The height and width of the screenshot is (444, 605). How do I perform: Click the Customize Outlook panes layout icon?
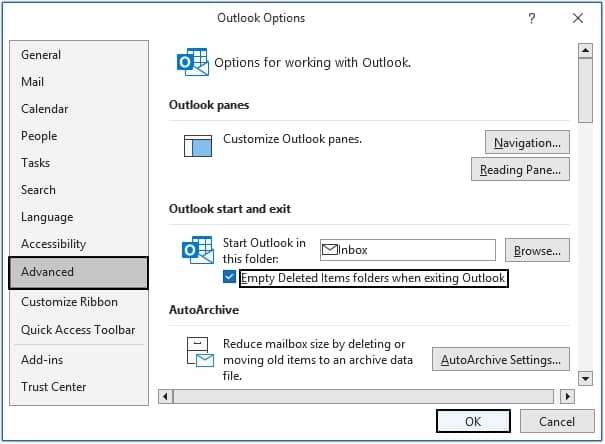tap(198, 146)
